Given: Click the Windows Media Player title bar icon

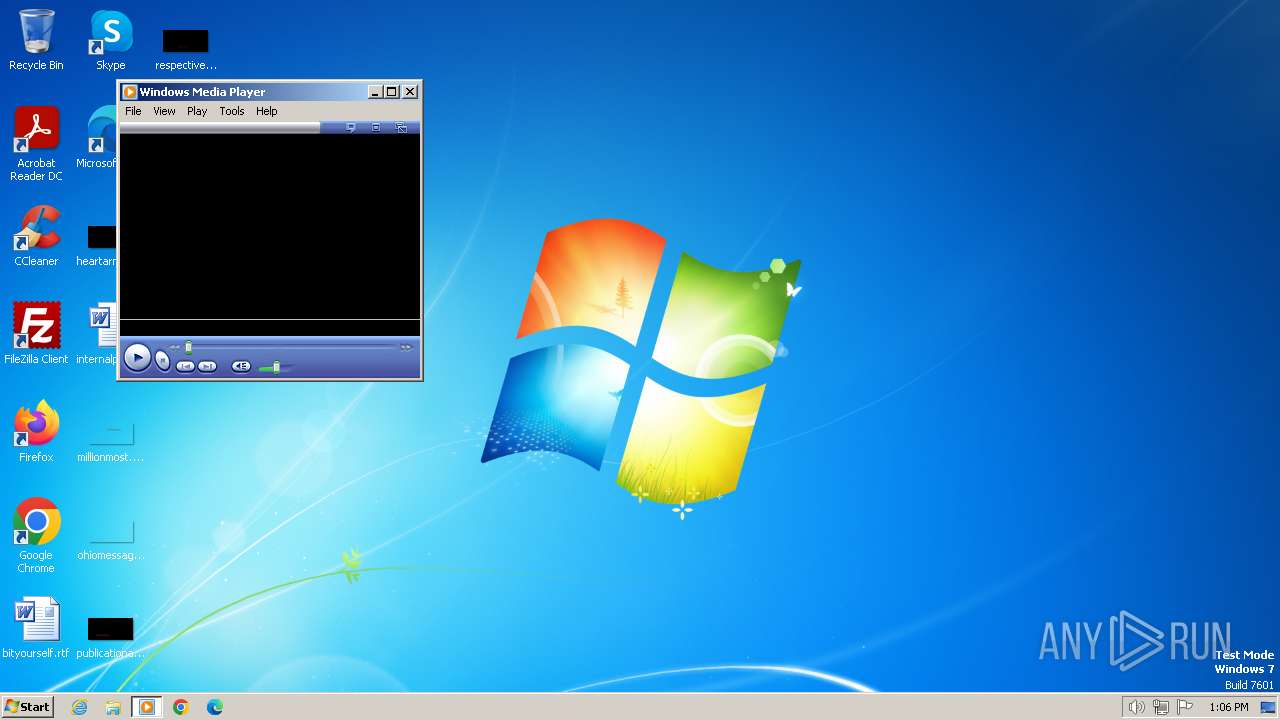Looking at the screenshot, I should pos(129,92).
